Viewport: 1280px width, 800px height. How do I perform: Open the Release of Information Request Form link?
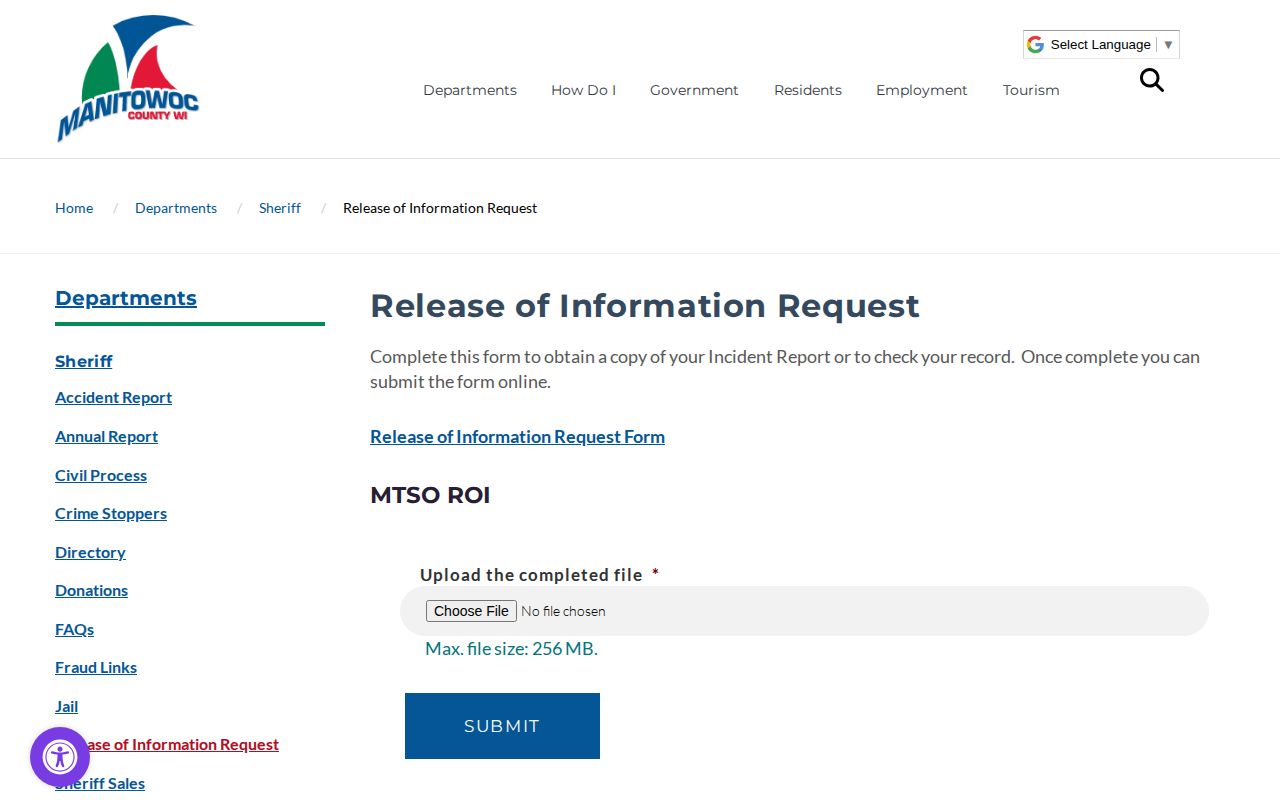click(517, 436)
